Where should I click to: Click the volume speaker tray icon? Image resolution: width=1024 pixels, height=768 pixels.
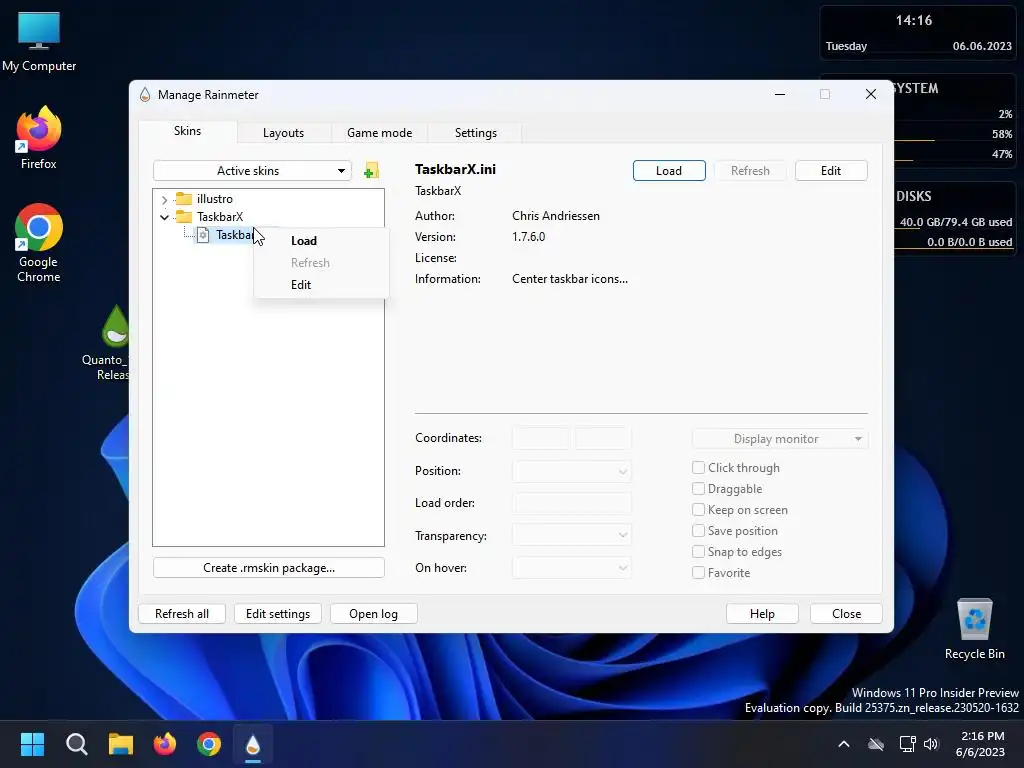coord(931,744)
